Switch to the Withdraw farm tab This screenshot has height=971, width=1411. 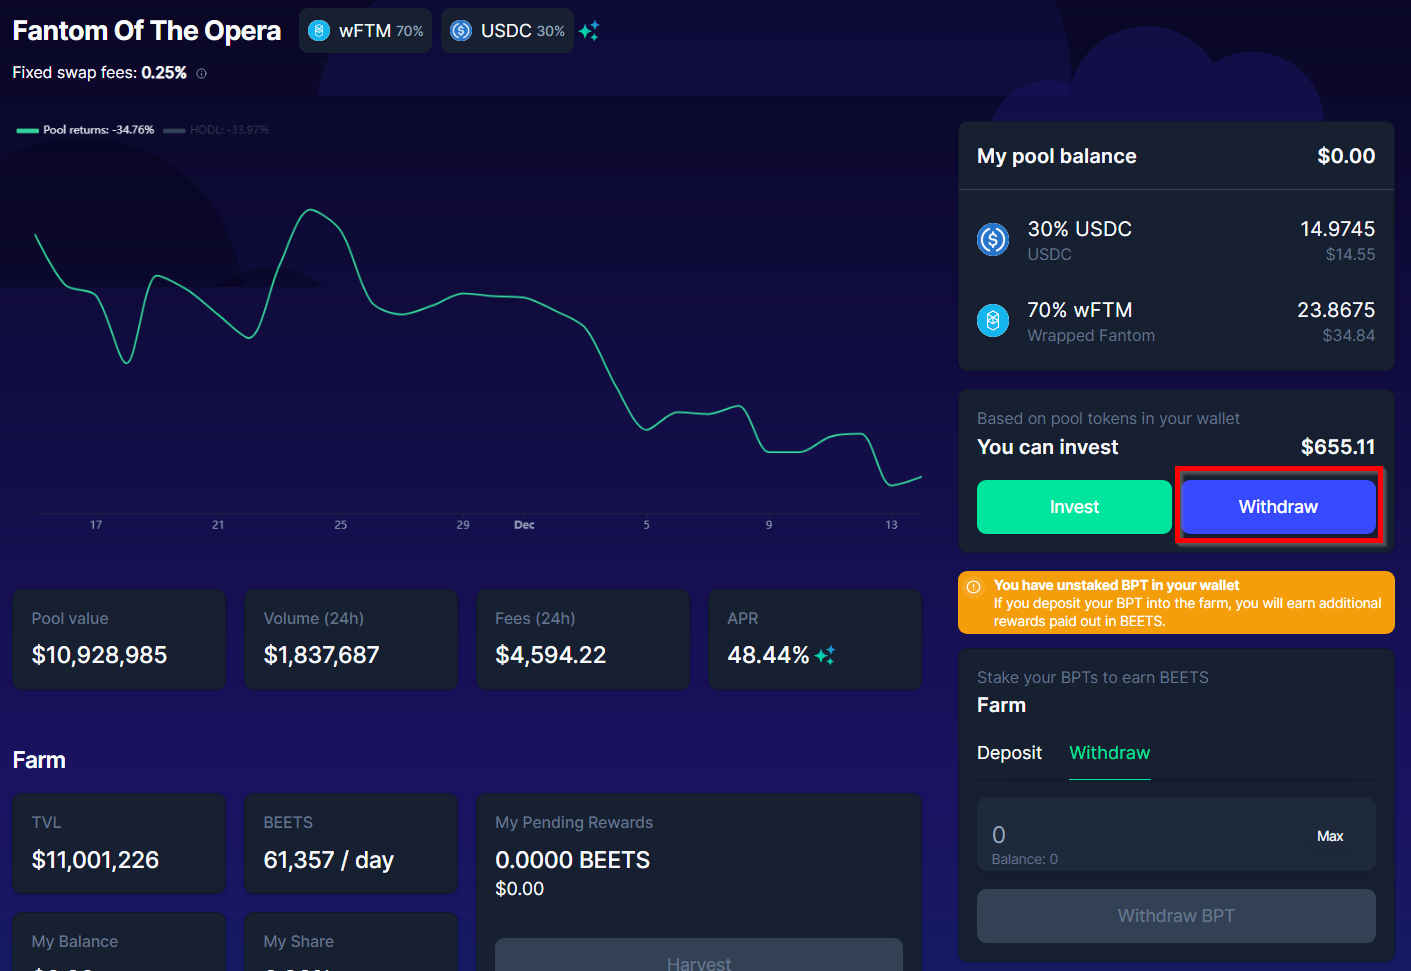[1110, 753]
